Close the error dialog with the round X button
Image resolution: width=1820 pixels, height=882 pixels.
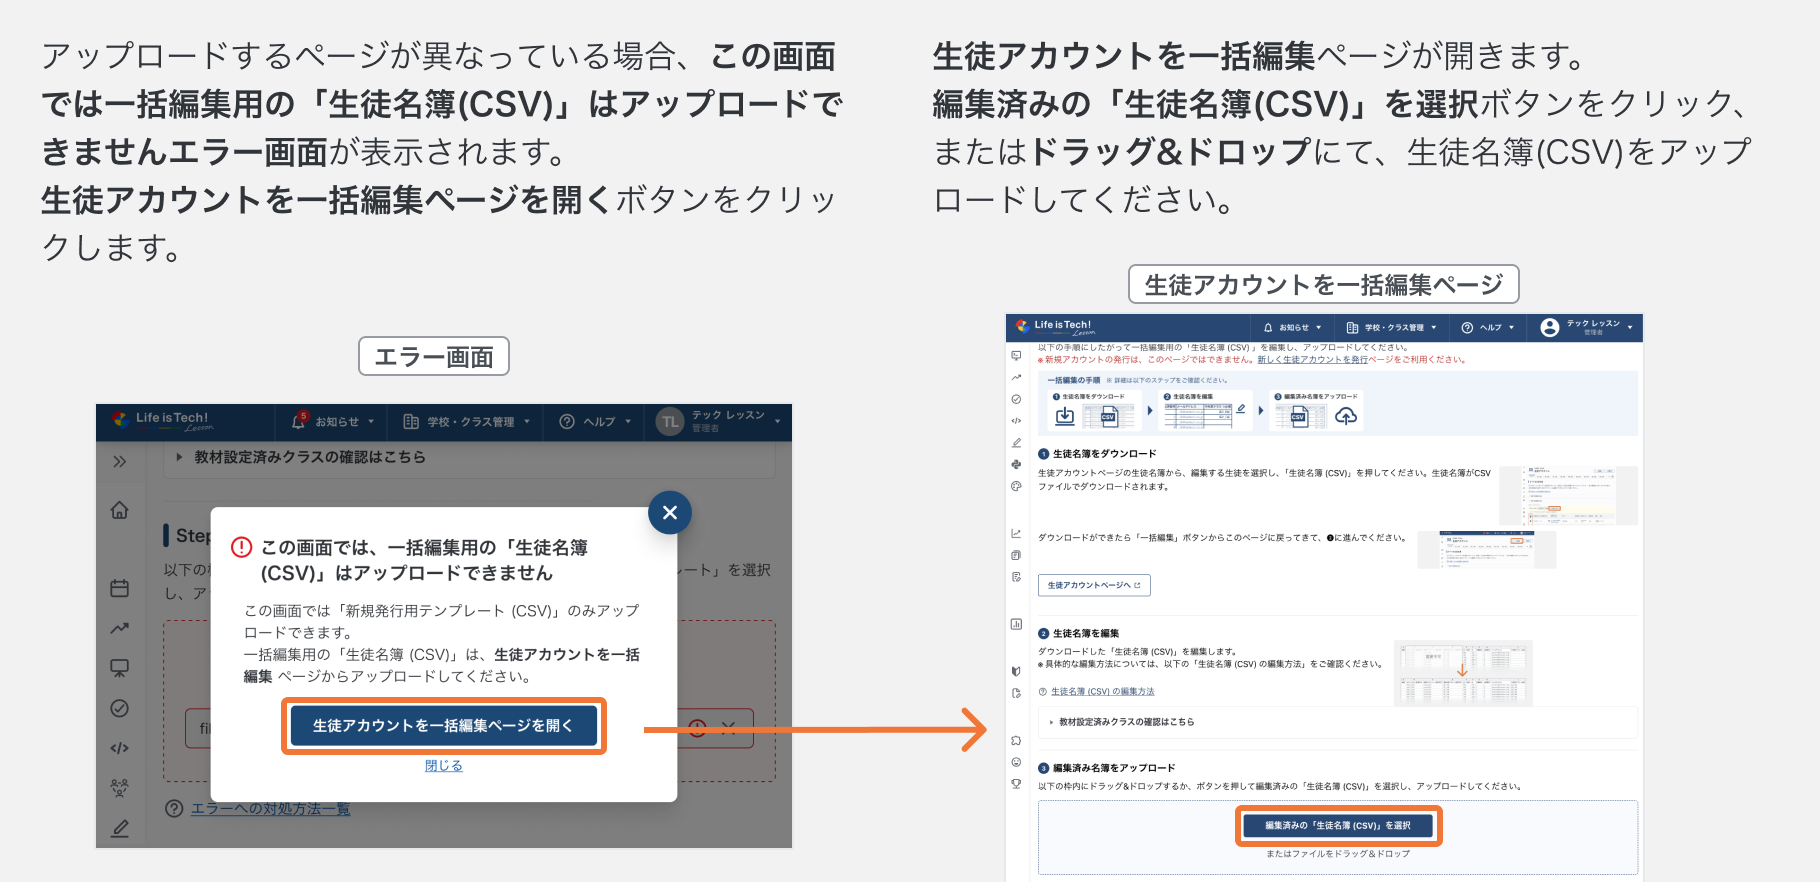pos(670,512)
